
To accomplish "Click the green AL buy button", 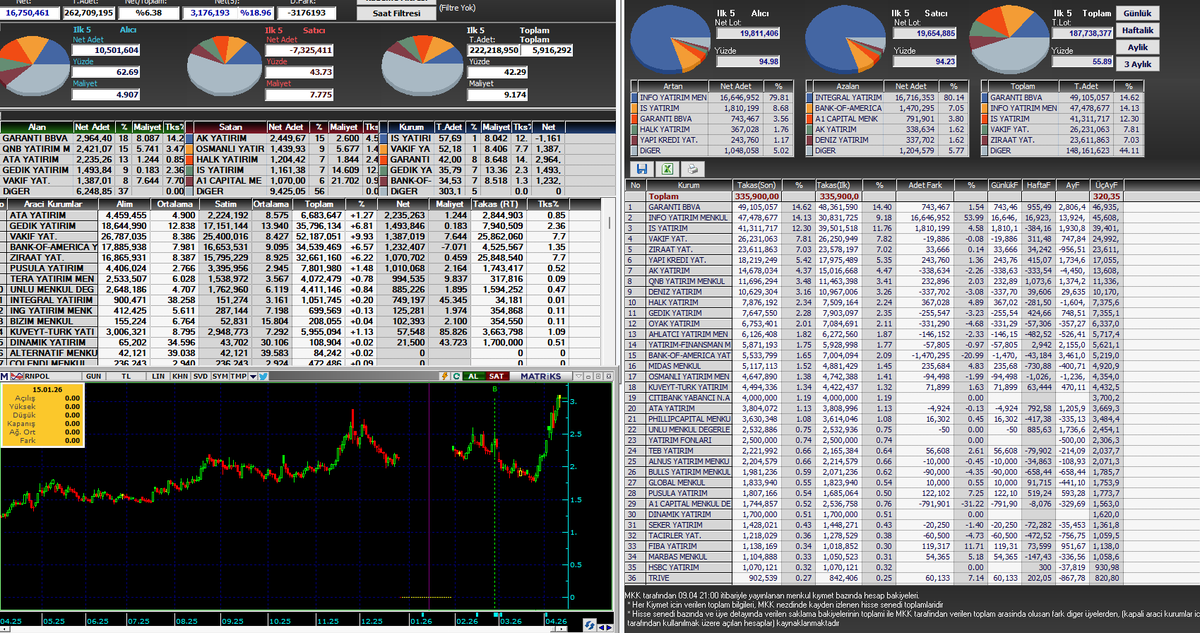I will point(473,376).
